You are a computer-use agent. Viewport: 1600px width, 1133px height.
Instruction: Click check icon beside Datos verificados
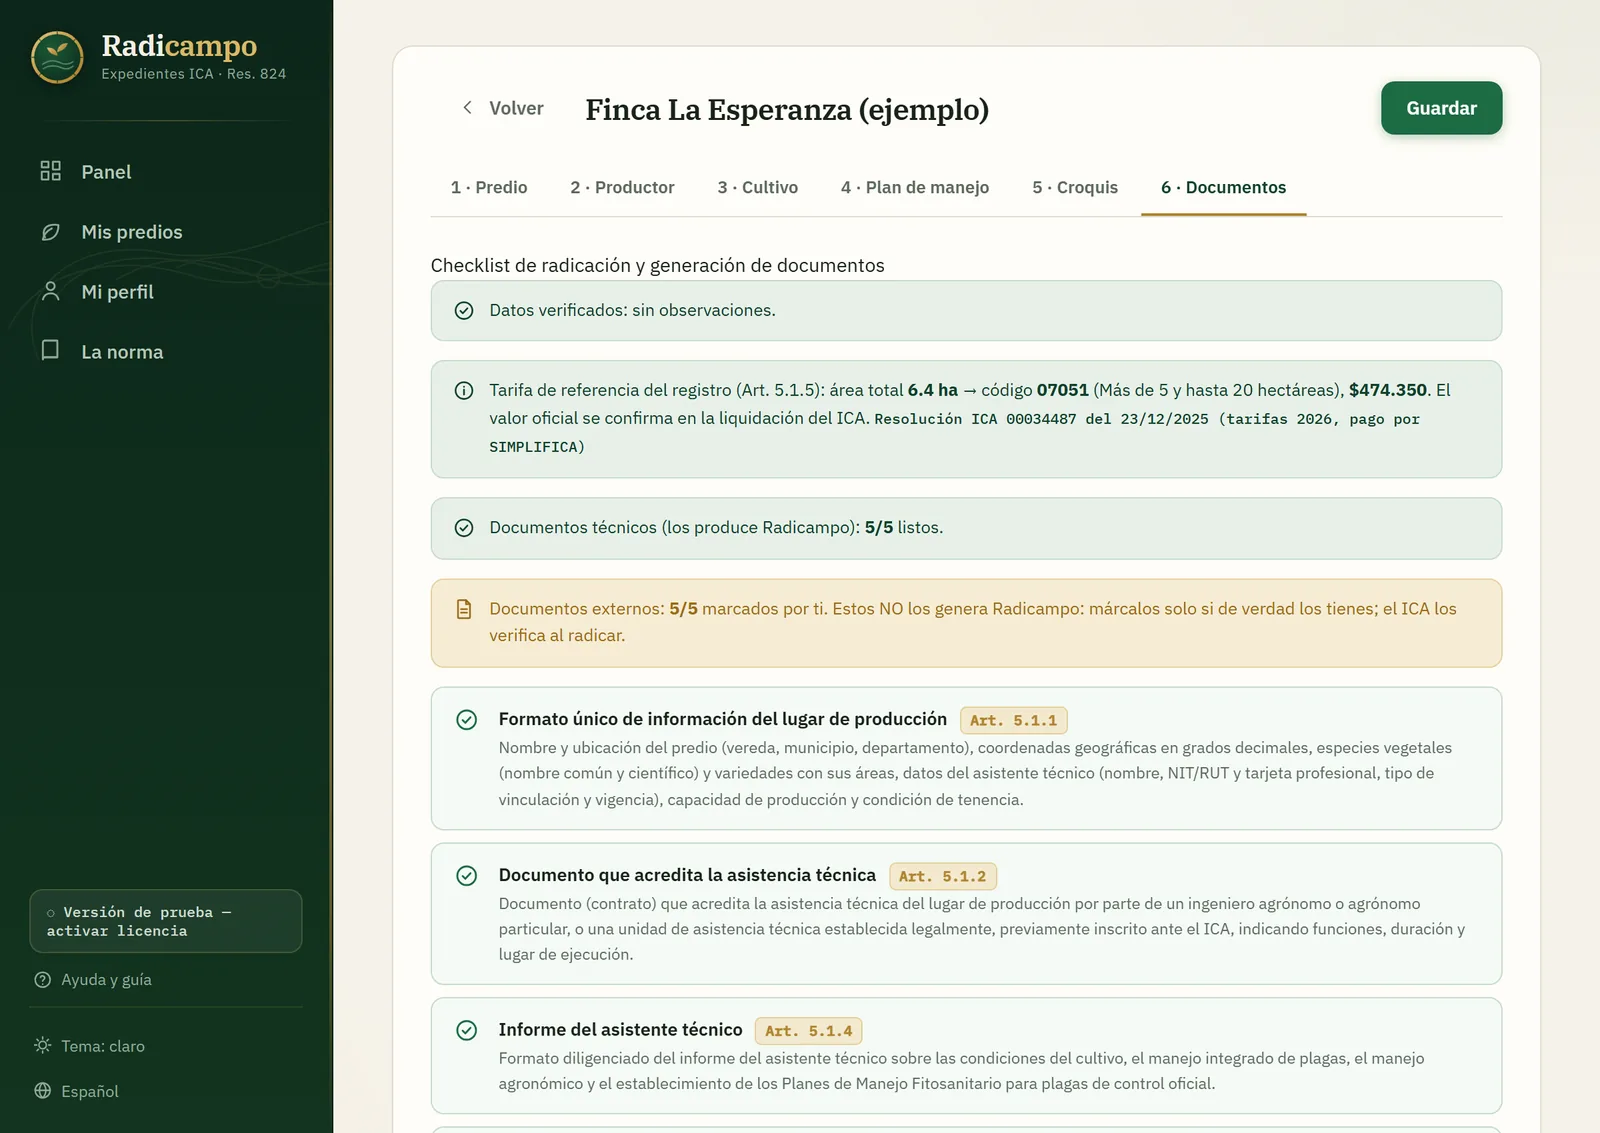coord(464,311)
